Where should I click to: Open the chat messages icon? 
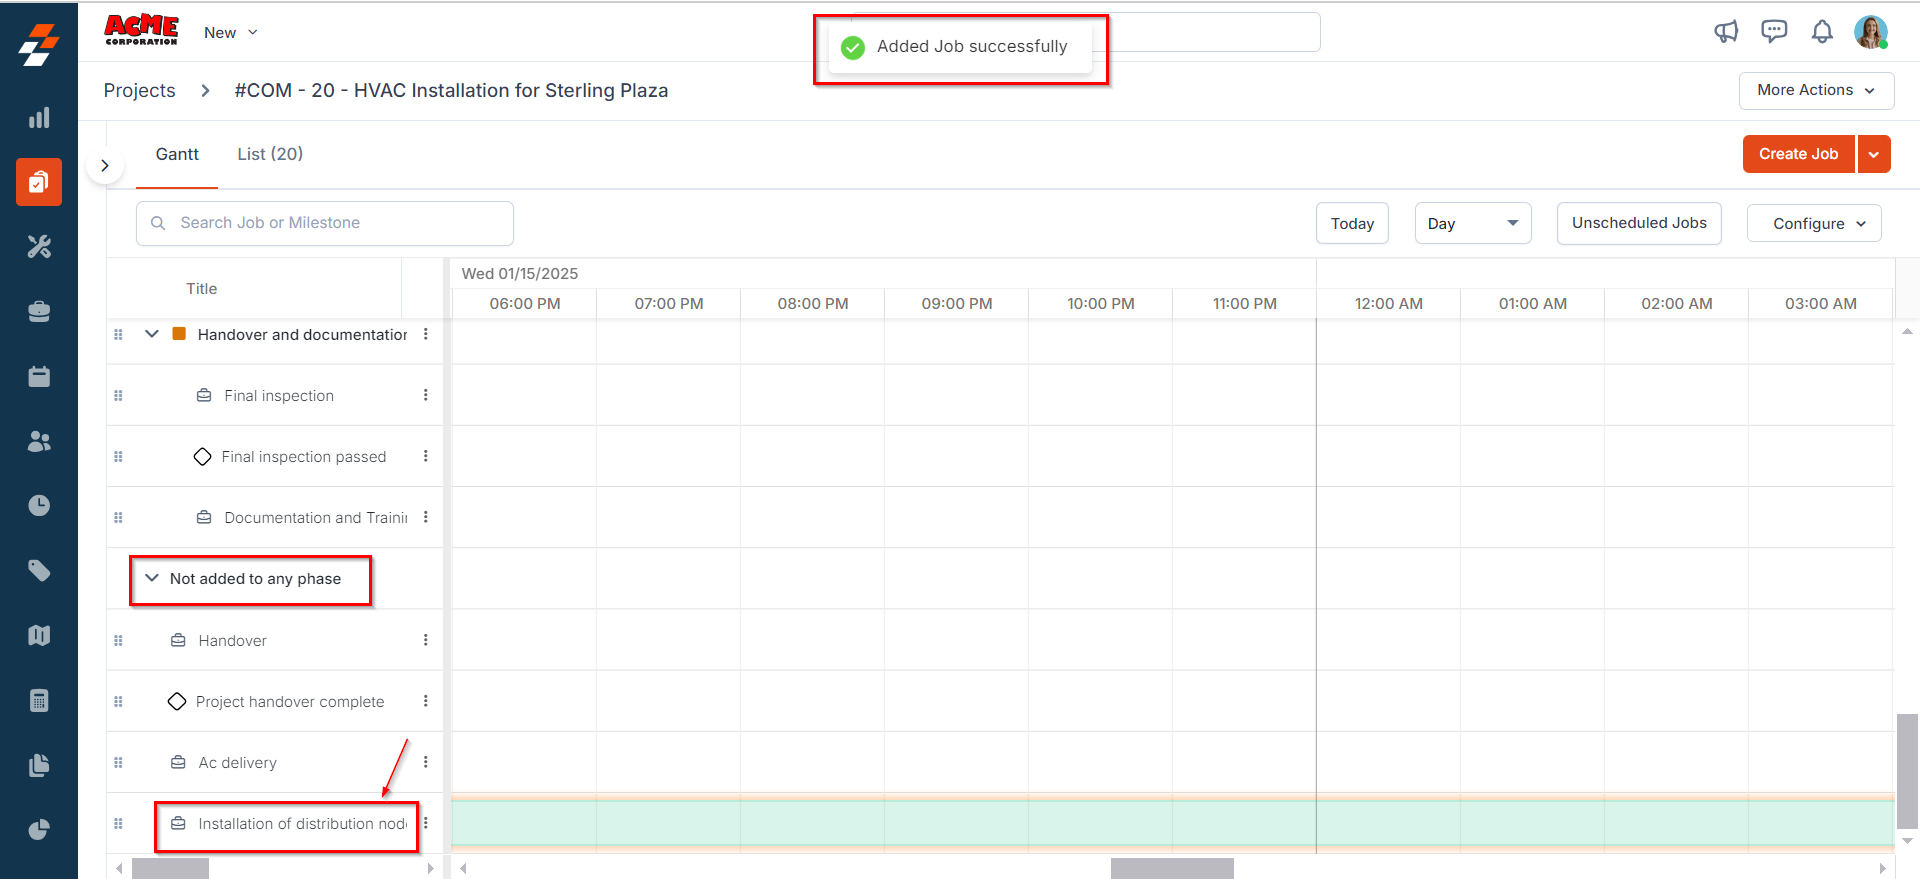click(1774, 32)
